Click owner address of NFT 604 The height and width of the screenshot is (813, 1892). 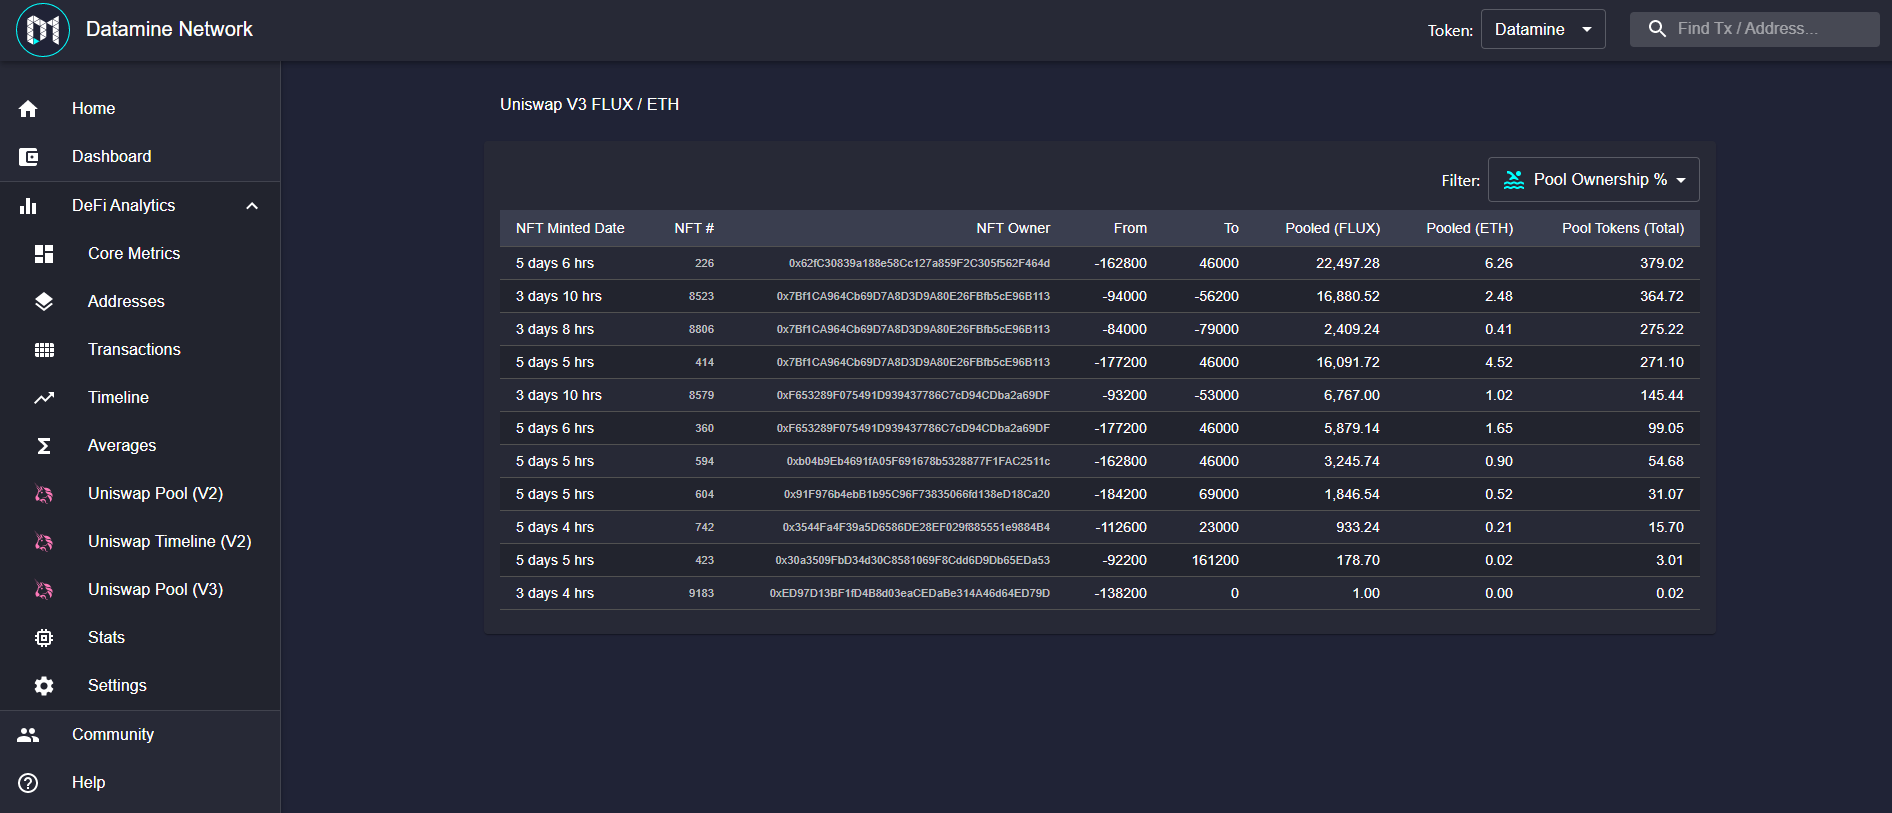pyautogui.click(x=917, y=495)
